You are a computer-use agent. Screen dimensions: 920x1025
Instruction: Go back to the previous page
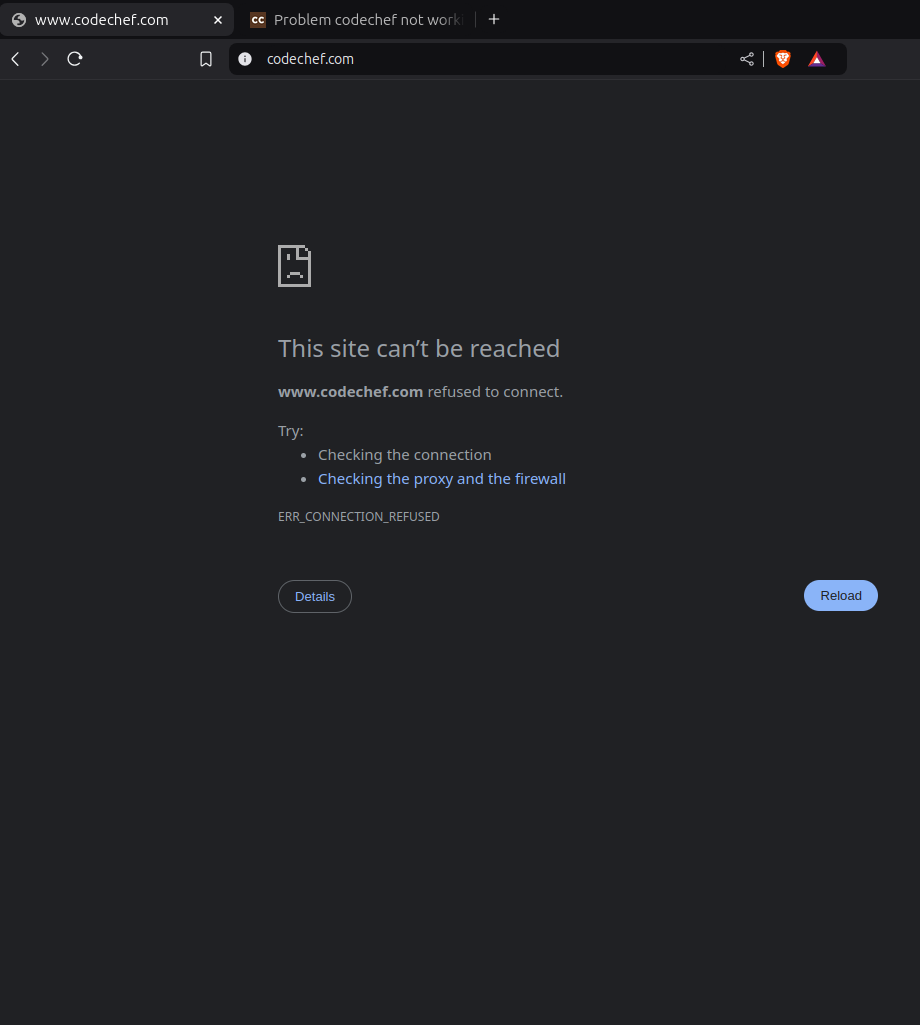(x=16, y=59)
